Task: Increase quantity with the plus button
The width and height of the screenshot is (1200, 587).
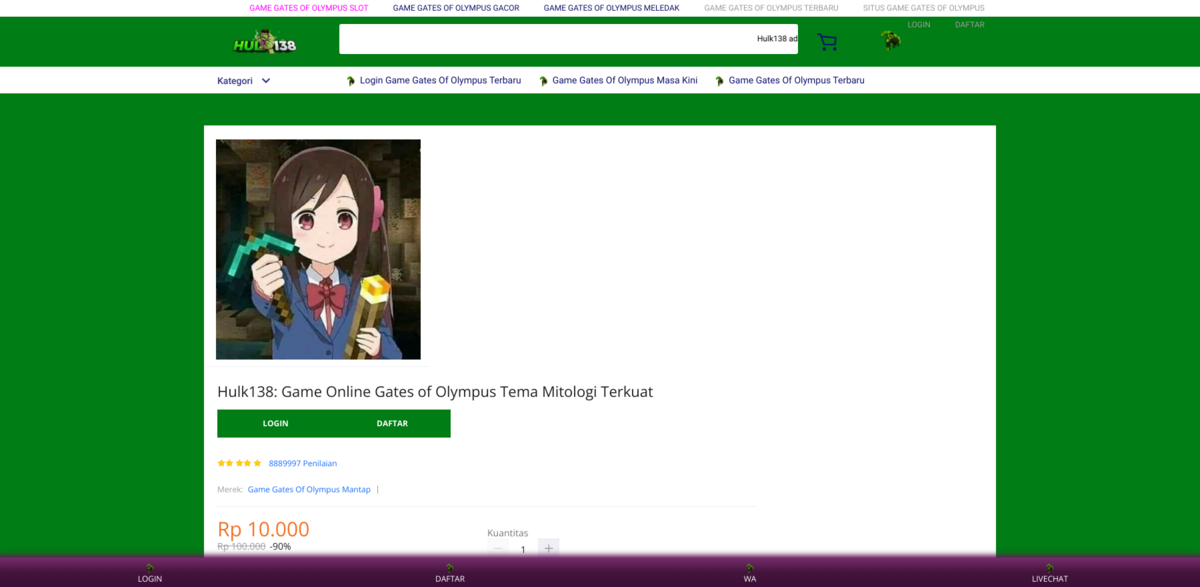Action: (548, 548)
